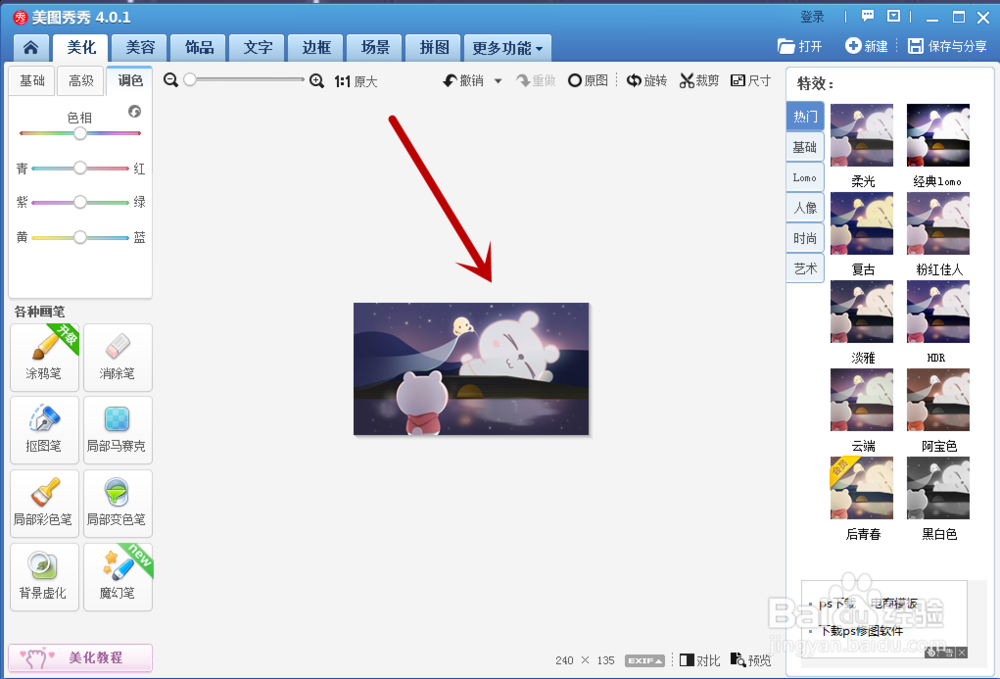The width and height of the screenshot is (1000, 679).
Task: Expand the 更多功能 dropdown
Action: [x=507, y=48]
